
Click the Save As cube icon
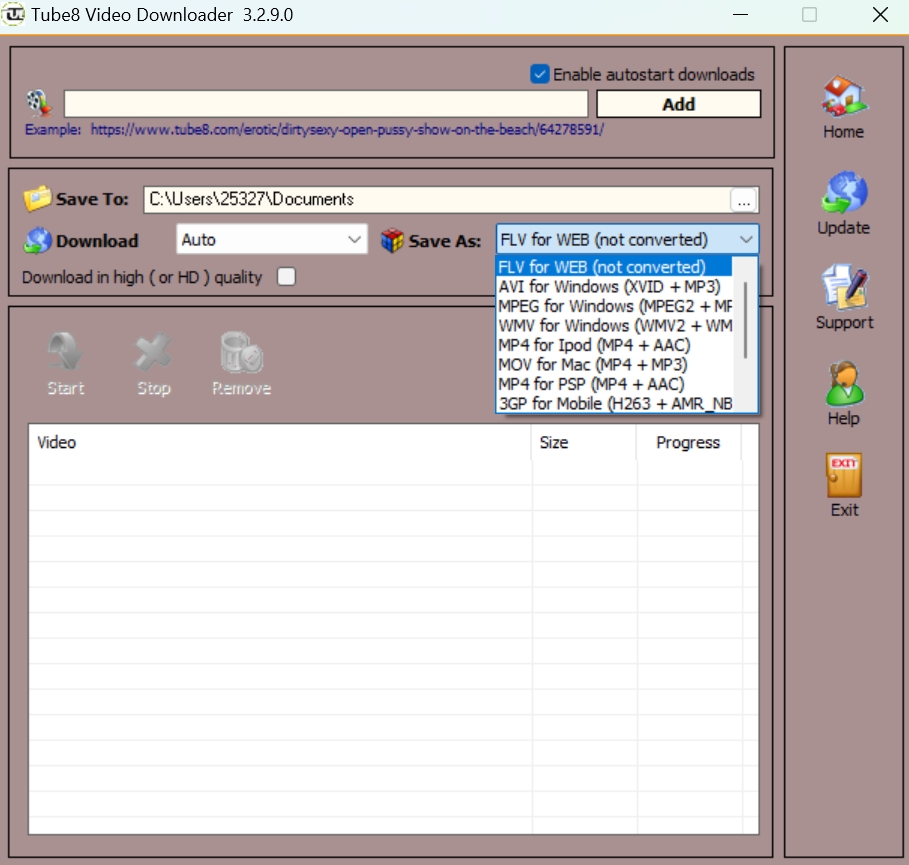click(x=392, y=240)
